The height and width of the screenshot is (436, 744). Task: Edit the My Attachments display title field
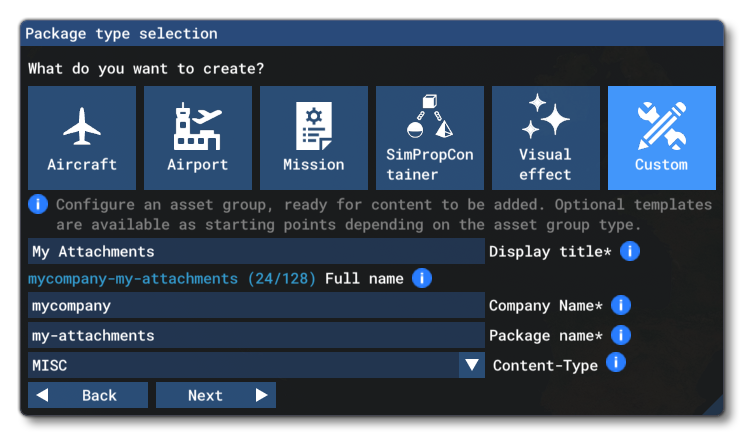[x=255, y=251]
